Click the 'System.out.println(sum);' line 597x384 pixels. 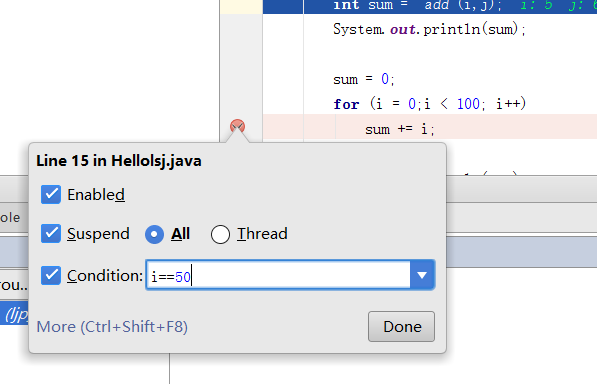(x=429, y=29)
